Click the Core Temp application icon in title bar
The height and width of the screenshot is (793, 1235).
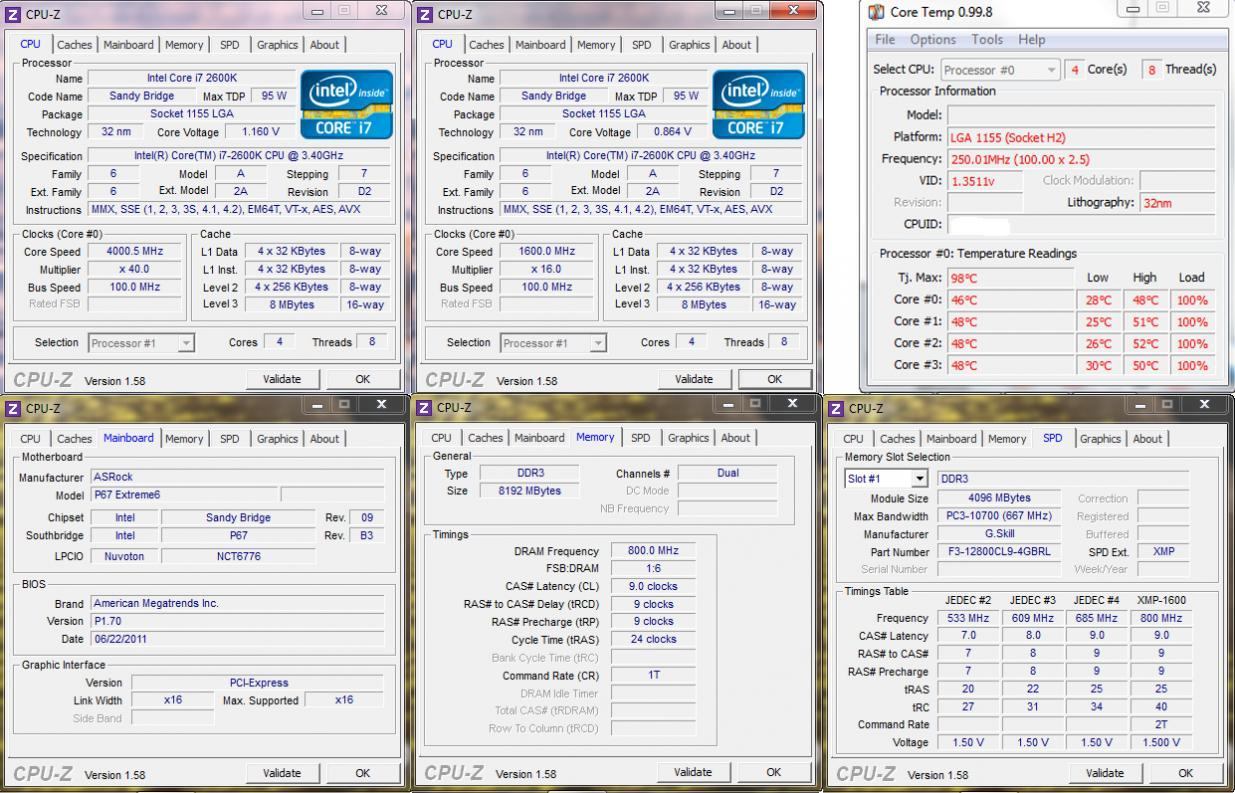tap(877, 12)
